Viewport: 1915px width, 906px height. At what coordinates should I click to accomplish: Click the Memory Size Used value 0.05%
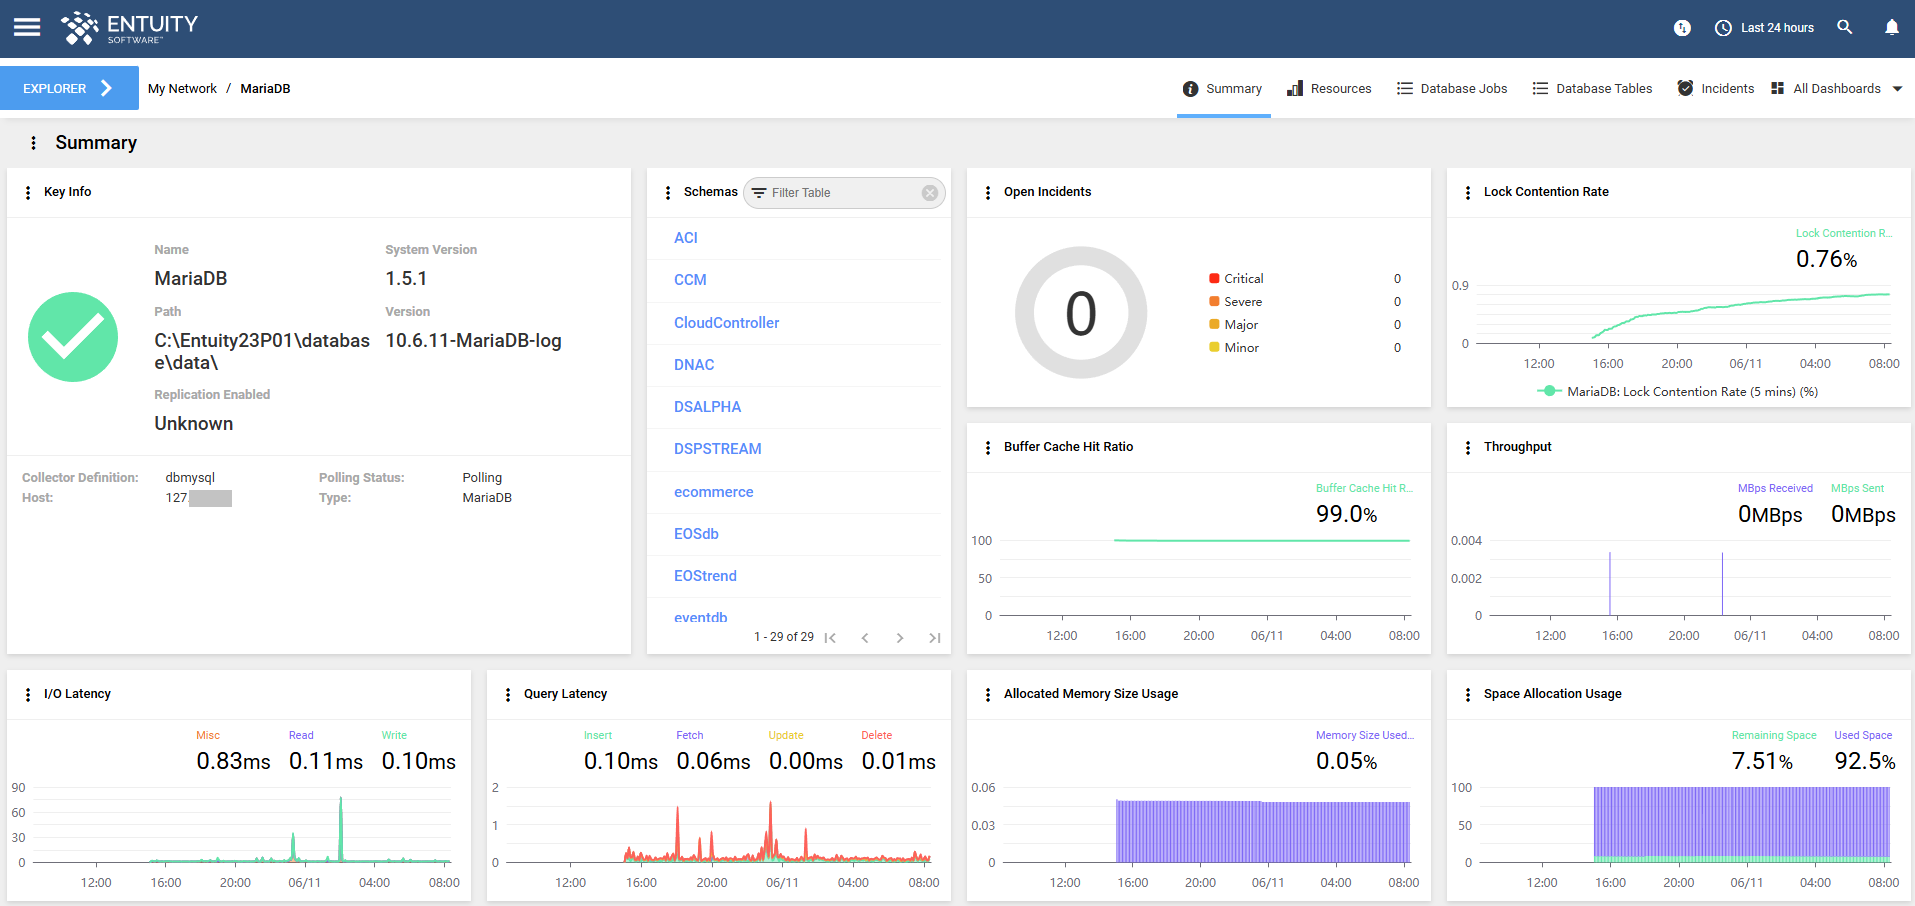1346,762
